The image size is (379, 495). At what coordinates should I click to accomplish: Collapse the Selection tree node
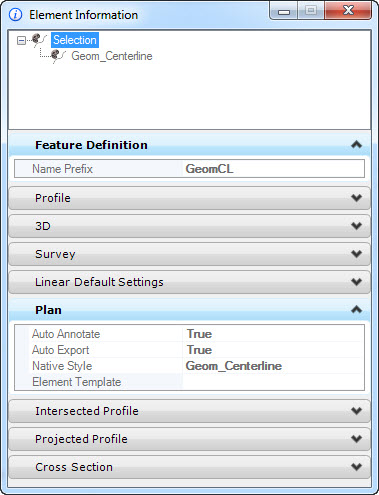click(x=21, y=41)
